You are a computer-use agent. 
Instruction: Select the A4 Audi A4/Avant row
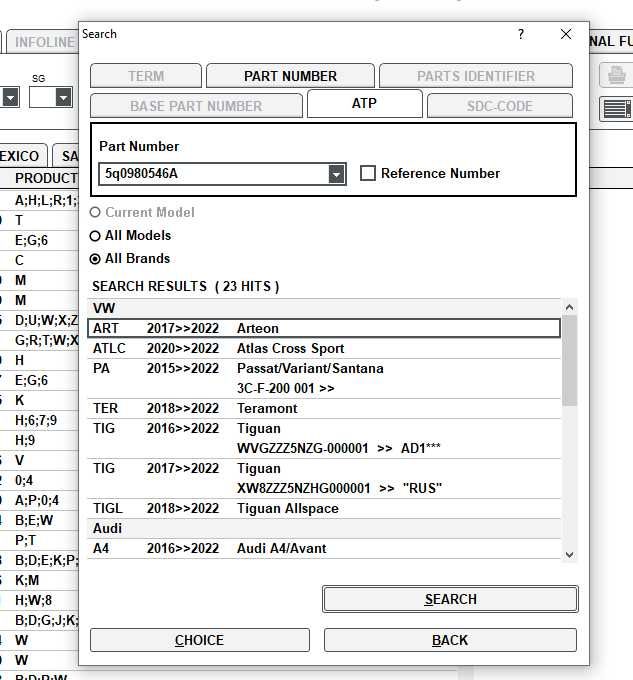coord(324,548)
